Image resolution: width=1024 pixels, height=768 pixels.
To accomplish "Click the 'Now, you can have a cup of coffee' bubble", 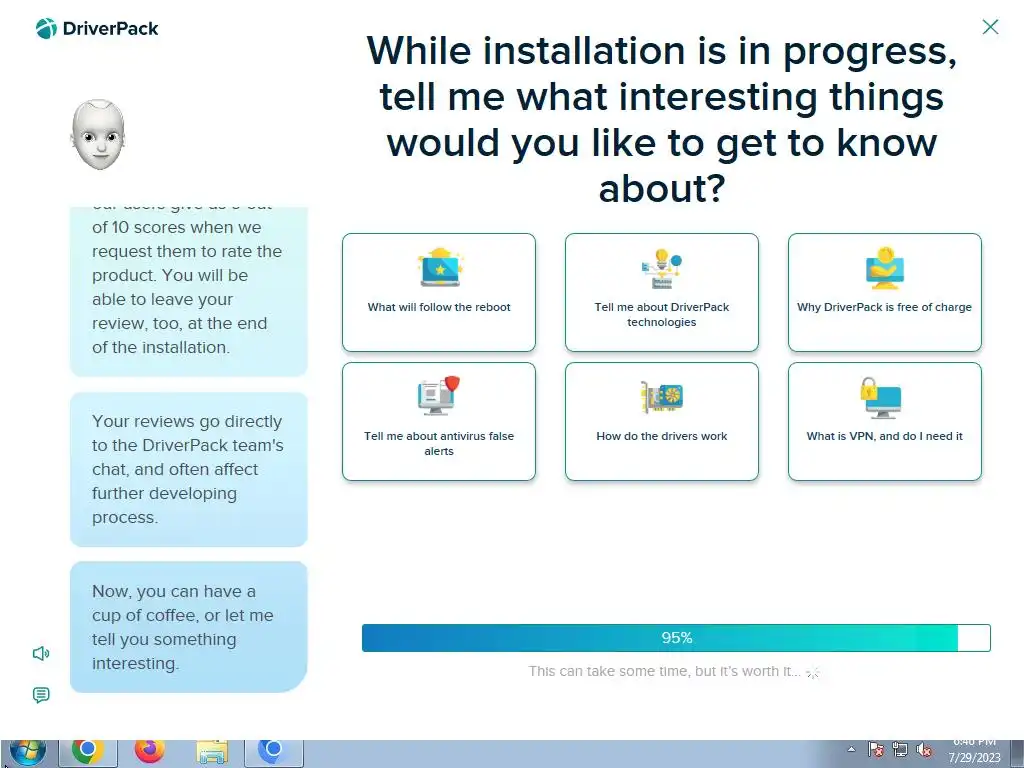I will [189, 627].
